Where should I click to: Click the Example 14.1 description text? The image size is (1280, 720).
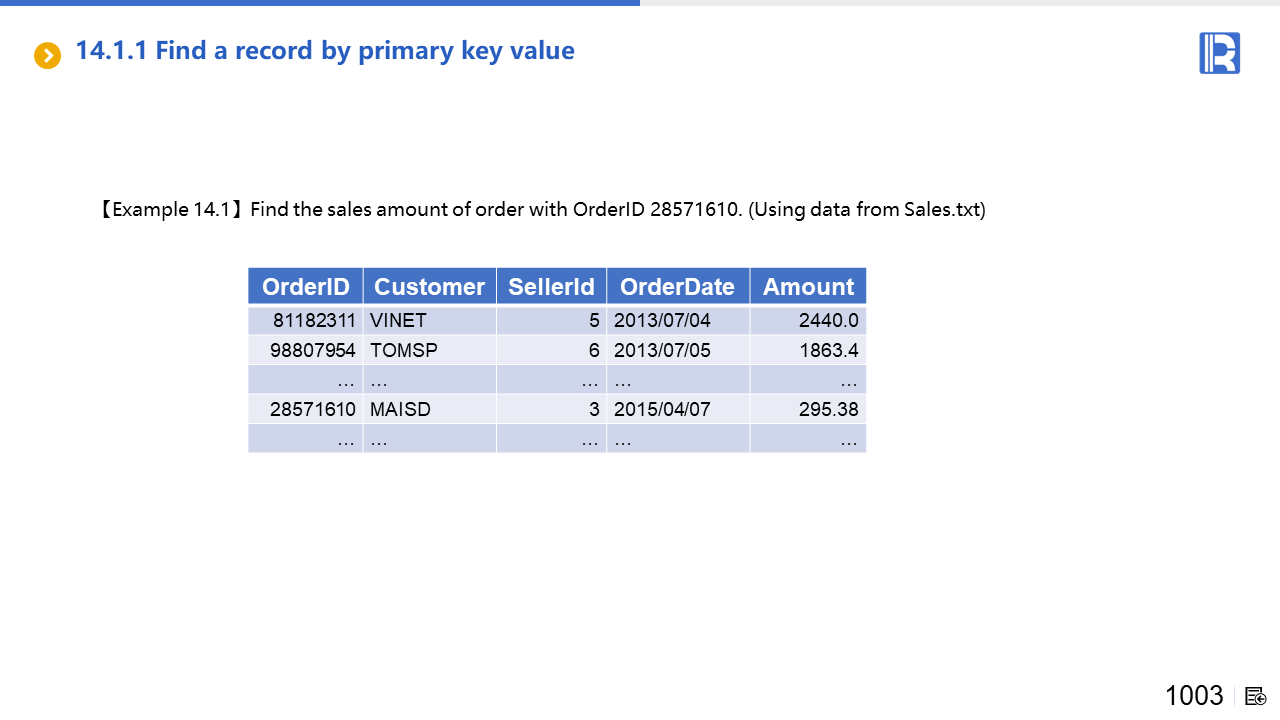tap(541, 210)
